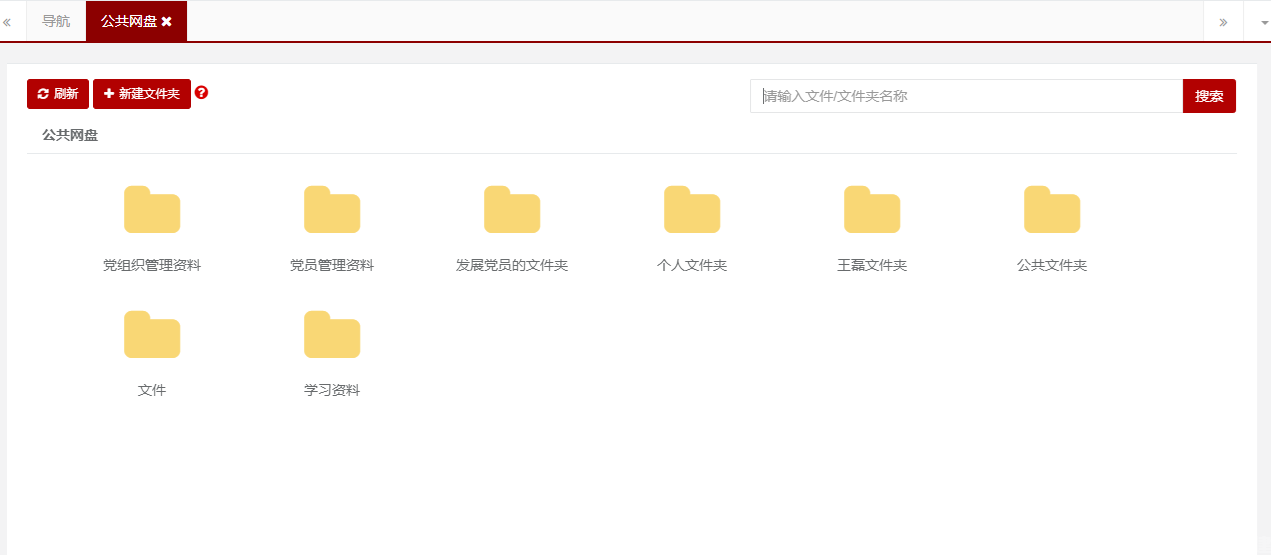The width and height of the screenshot is (1271, 555).
Task: Click the 发展党员的文件夹 folder name
Action: click(512, 265)
